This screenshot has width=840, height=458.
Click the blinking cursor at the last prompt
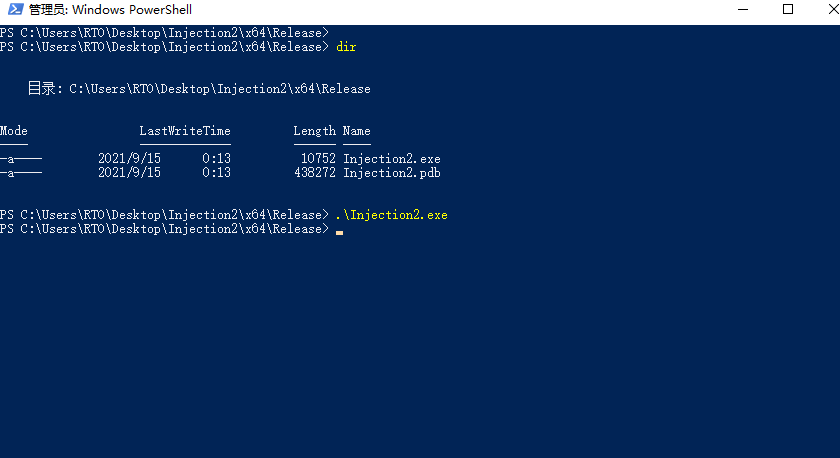pyautogui.click(x=339, y=232)
